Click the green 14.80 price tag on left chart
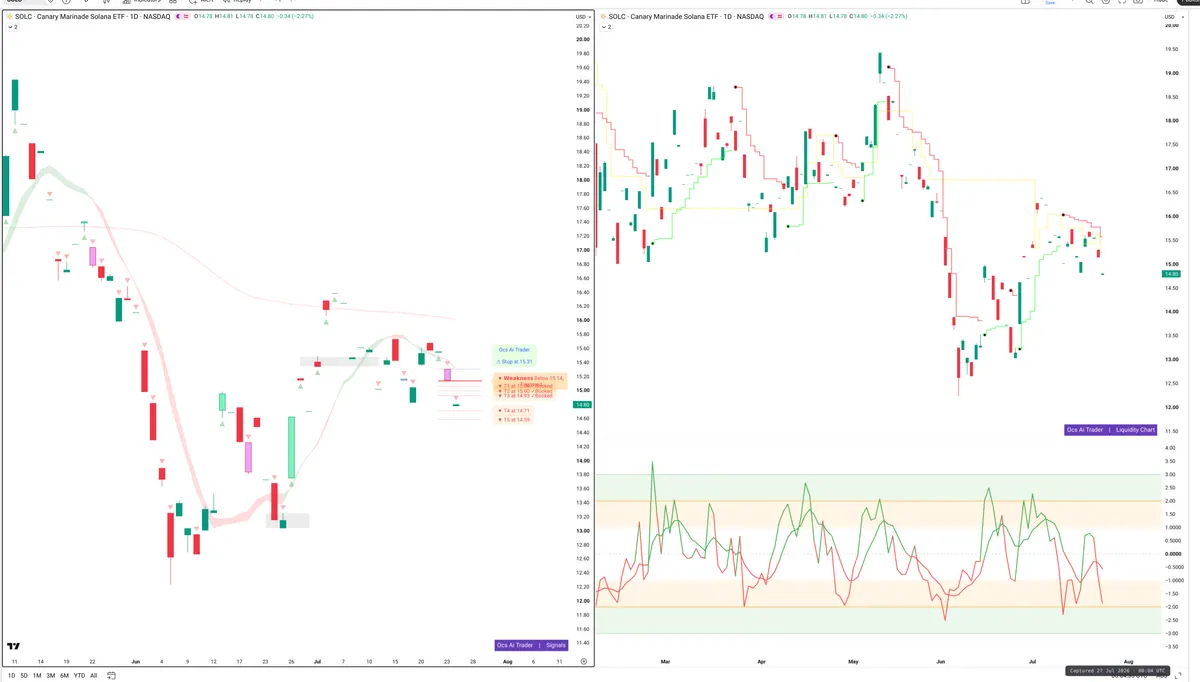 click(581, 405)
